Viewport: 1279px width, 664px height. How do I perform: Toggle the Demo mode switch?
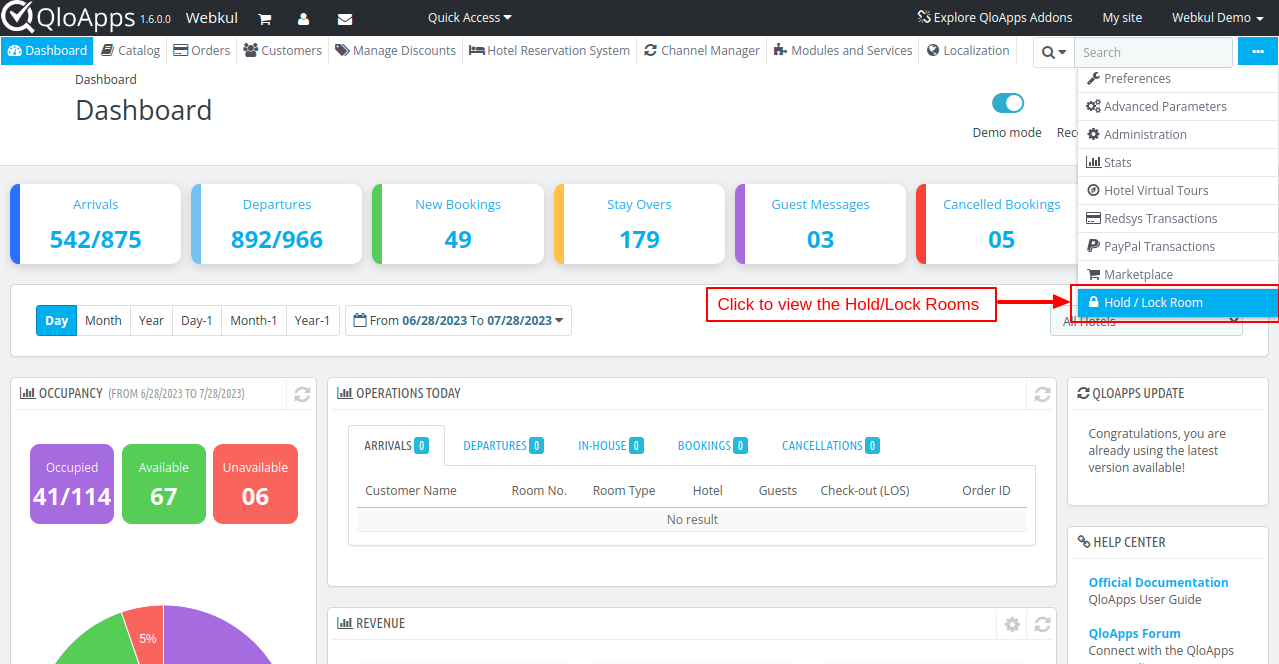pyautogui.click(x=1008, y=103)
